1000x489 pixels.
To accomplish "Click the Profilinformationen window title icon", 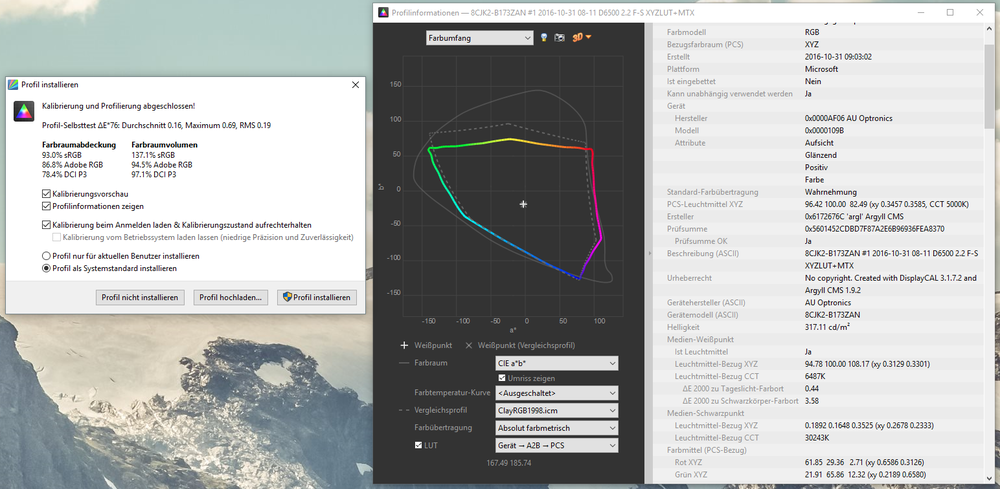I will point(385,12).
